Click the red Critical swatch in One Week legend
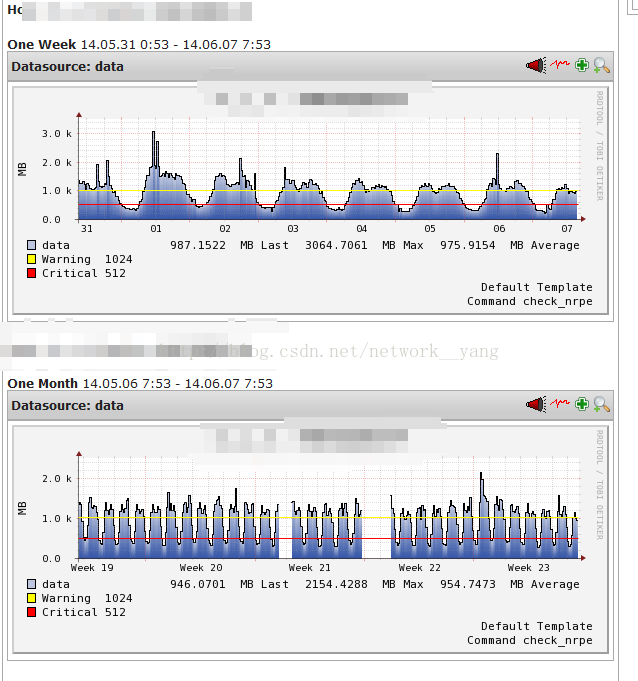 (31, 273)
